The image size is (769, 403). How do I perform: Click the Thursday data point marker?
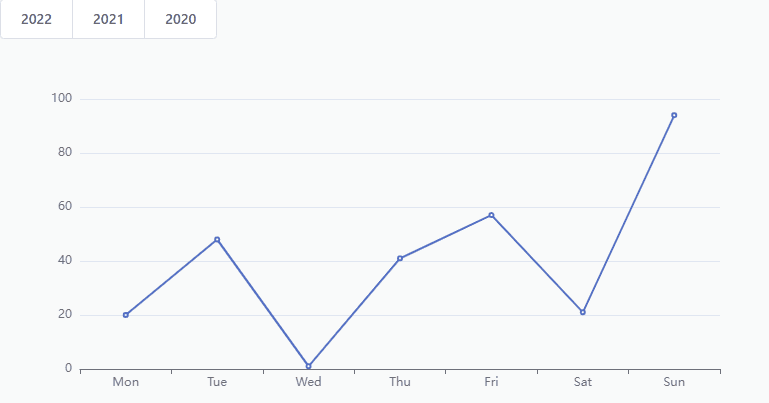[400, 258]
